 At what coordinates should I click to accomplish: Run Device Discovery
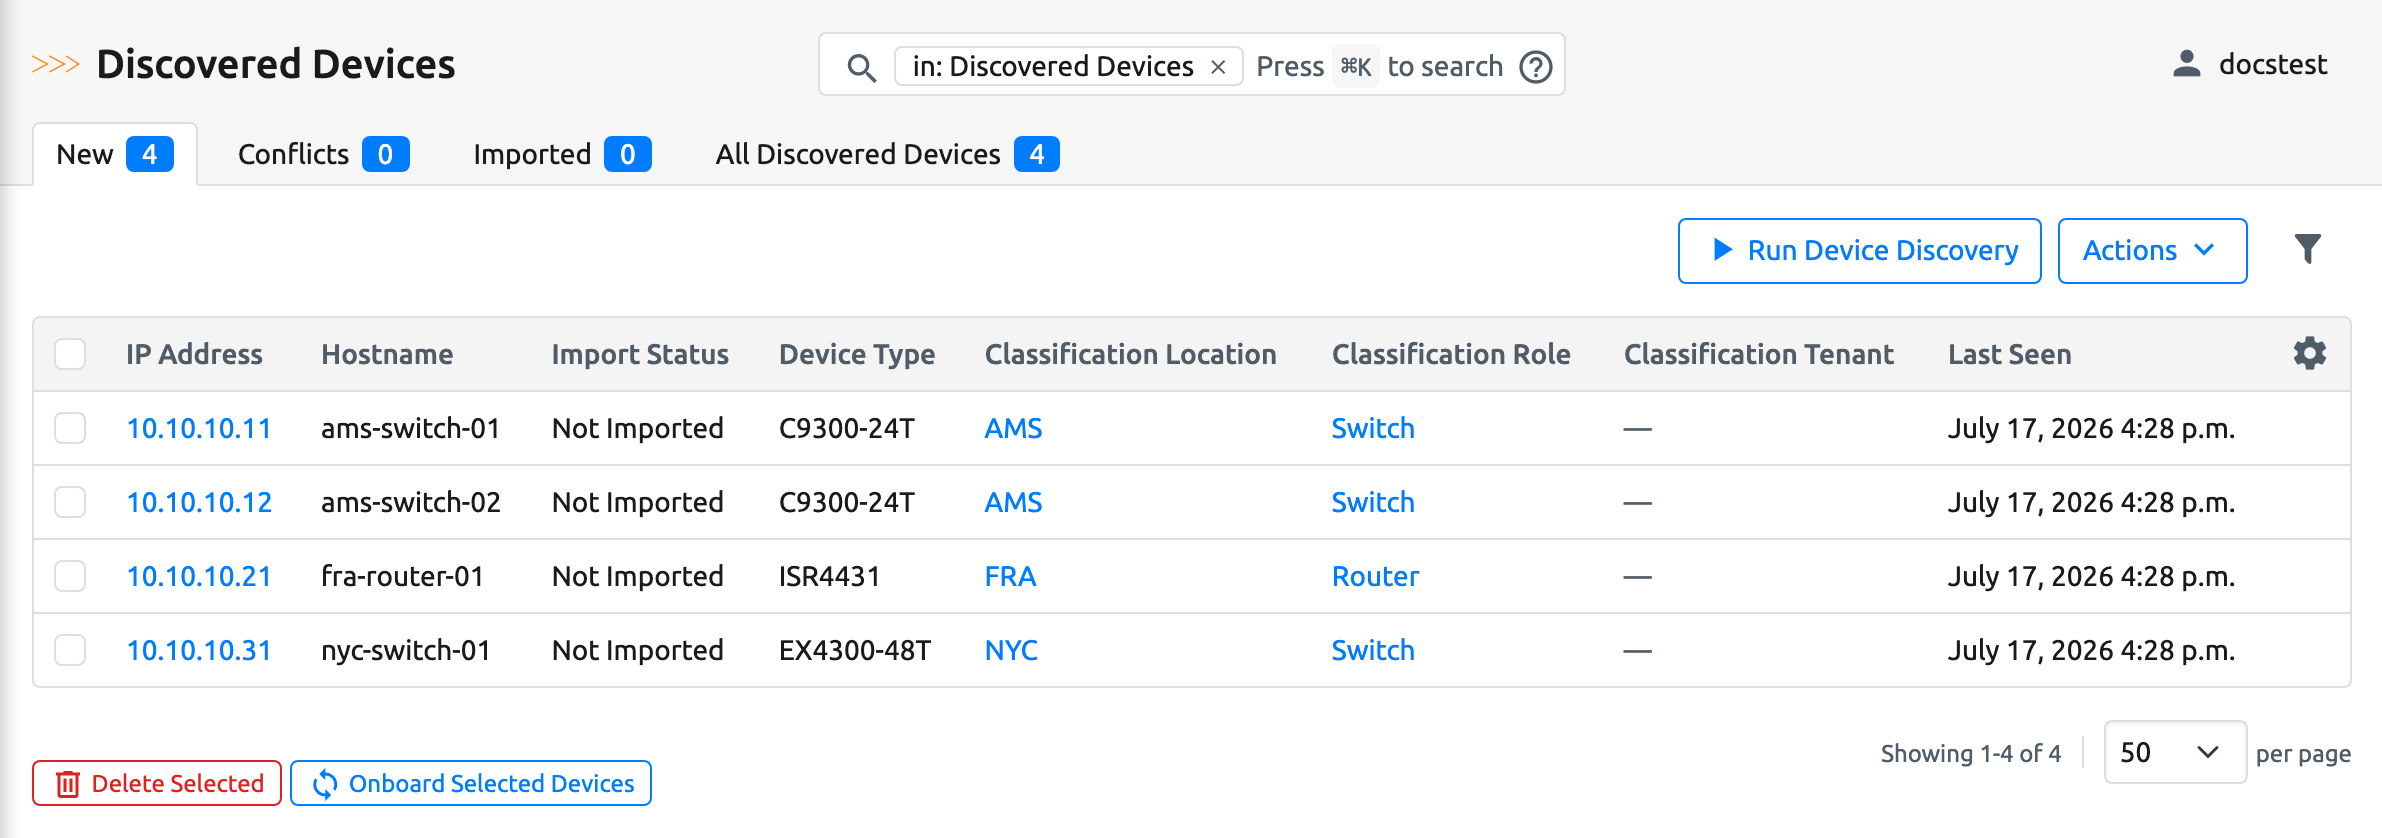(x=1860, y=251)
